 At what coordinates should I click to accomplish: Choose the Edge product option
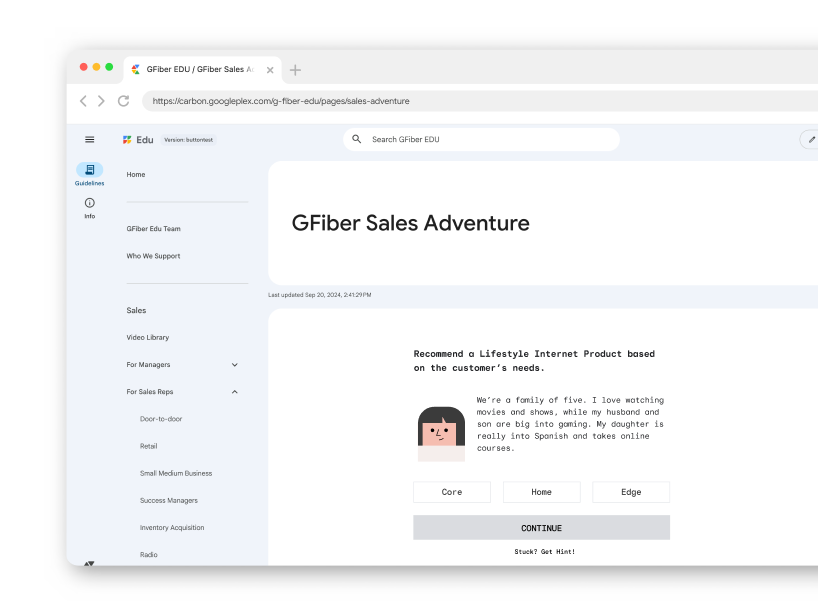click(x=631, y=492)
